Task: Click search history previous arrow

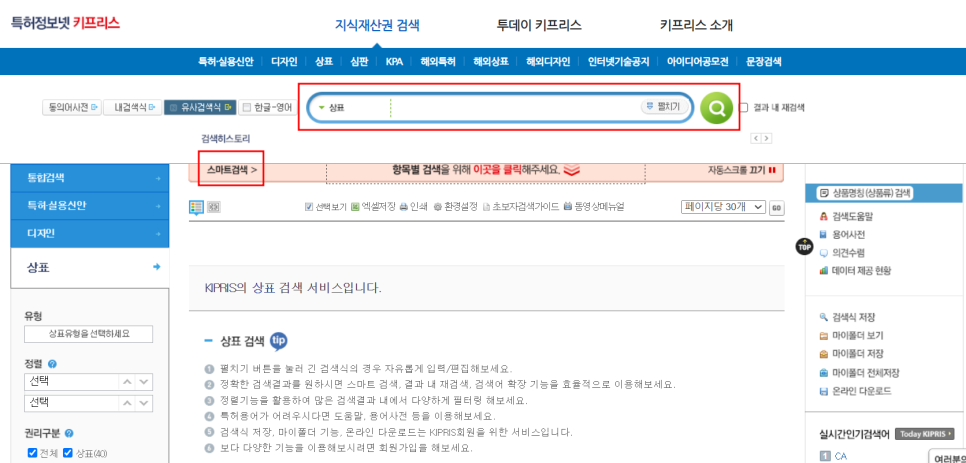Action: coord(755,139)
